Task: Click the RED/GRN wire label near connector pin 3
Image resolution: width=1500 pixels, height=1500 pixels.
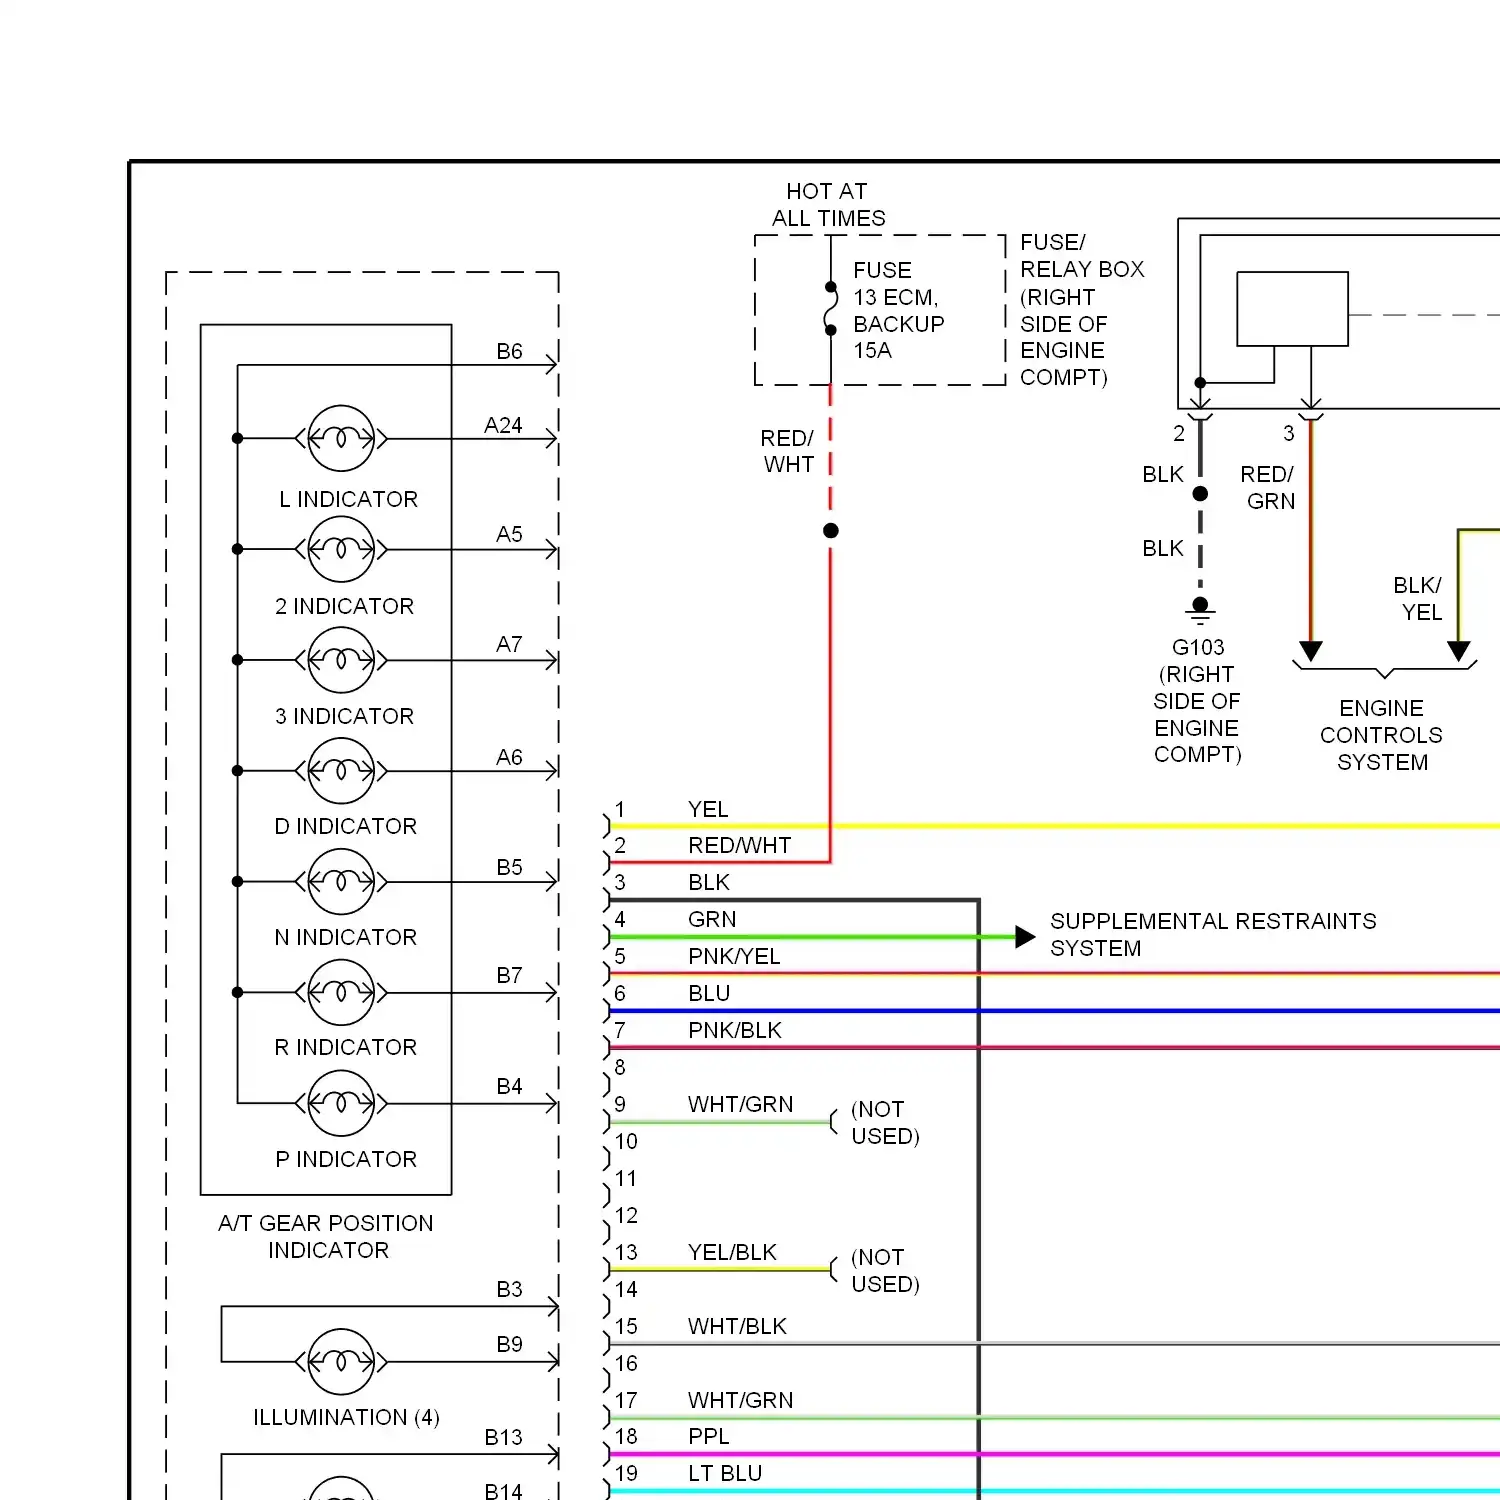Action: coord(1268,487)
